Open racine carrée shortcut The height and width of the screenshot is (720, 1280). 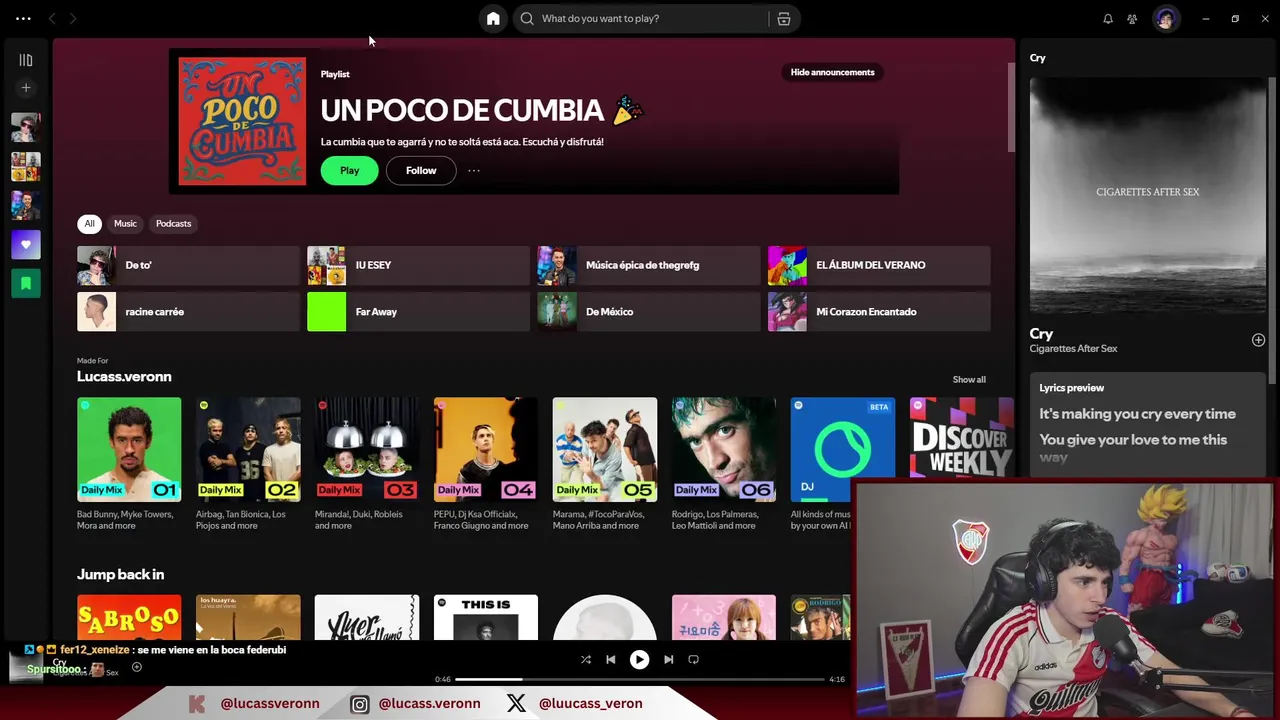(188, 312)
